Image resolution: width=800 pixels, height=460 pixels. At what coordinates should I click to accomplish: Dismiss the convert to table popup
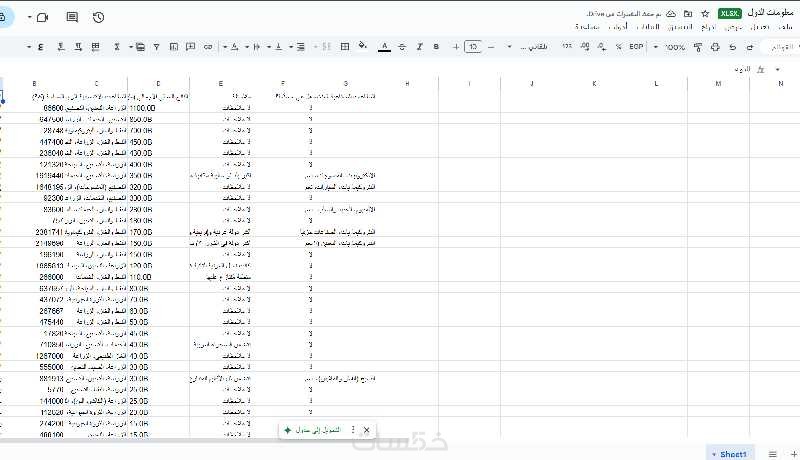coord(366,430)
